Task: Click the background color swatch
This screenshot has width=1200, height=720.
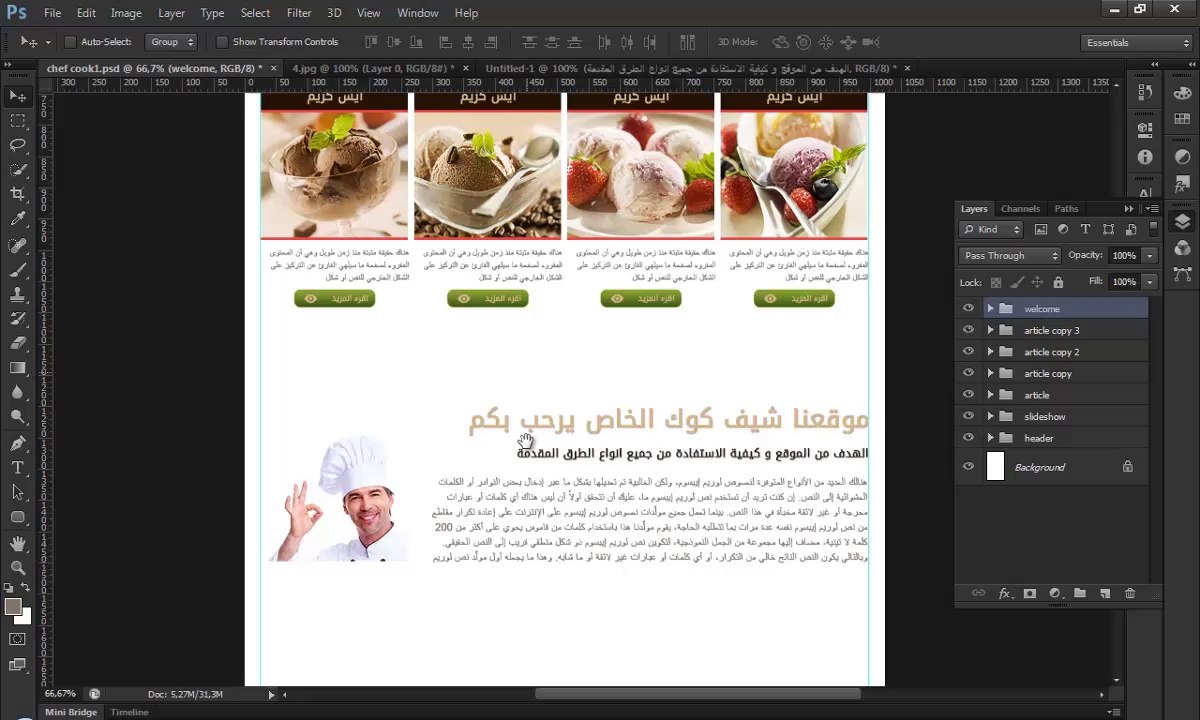Action: 25,617
